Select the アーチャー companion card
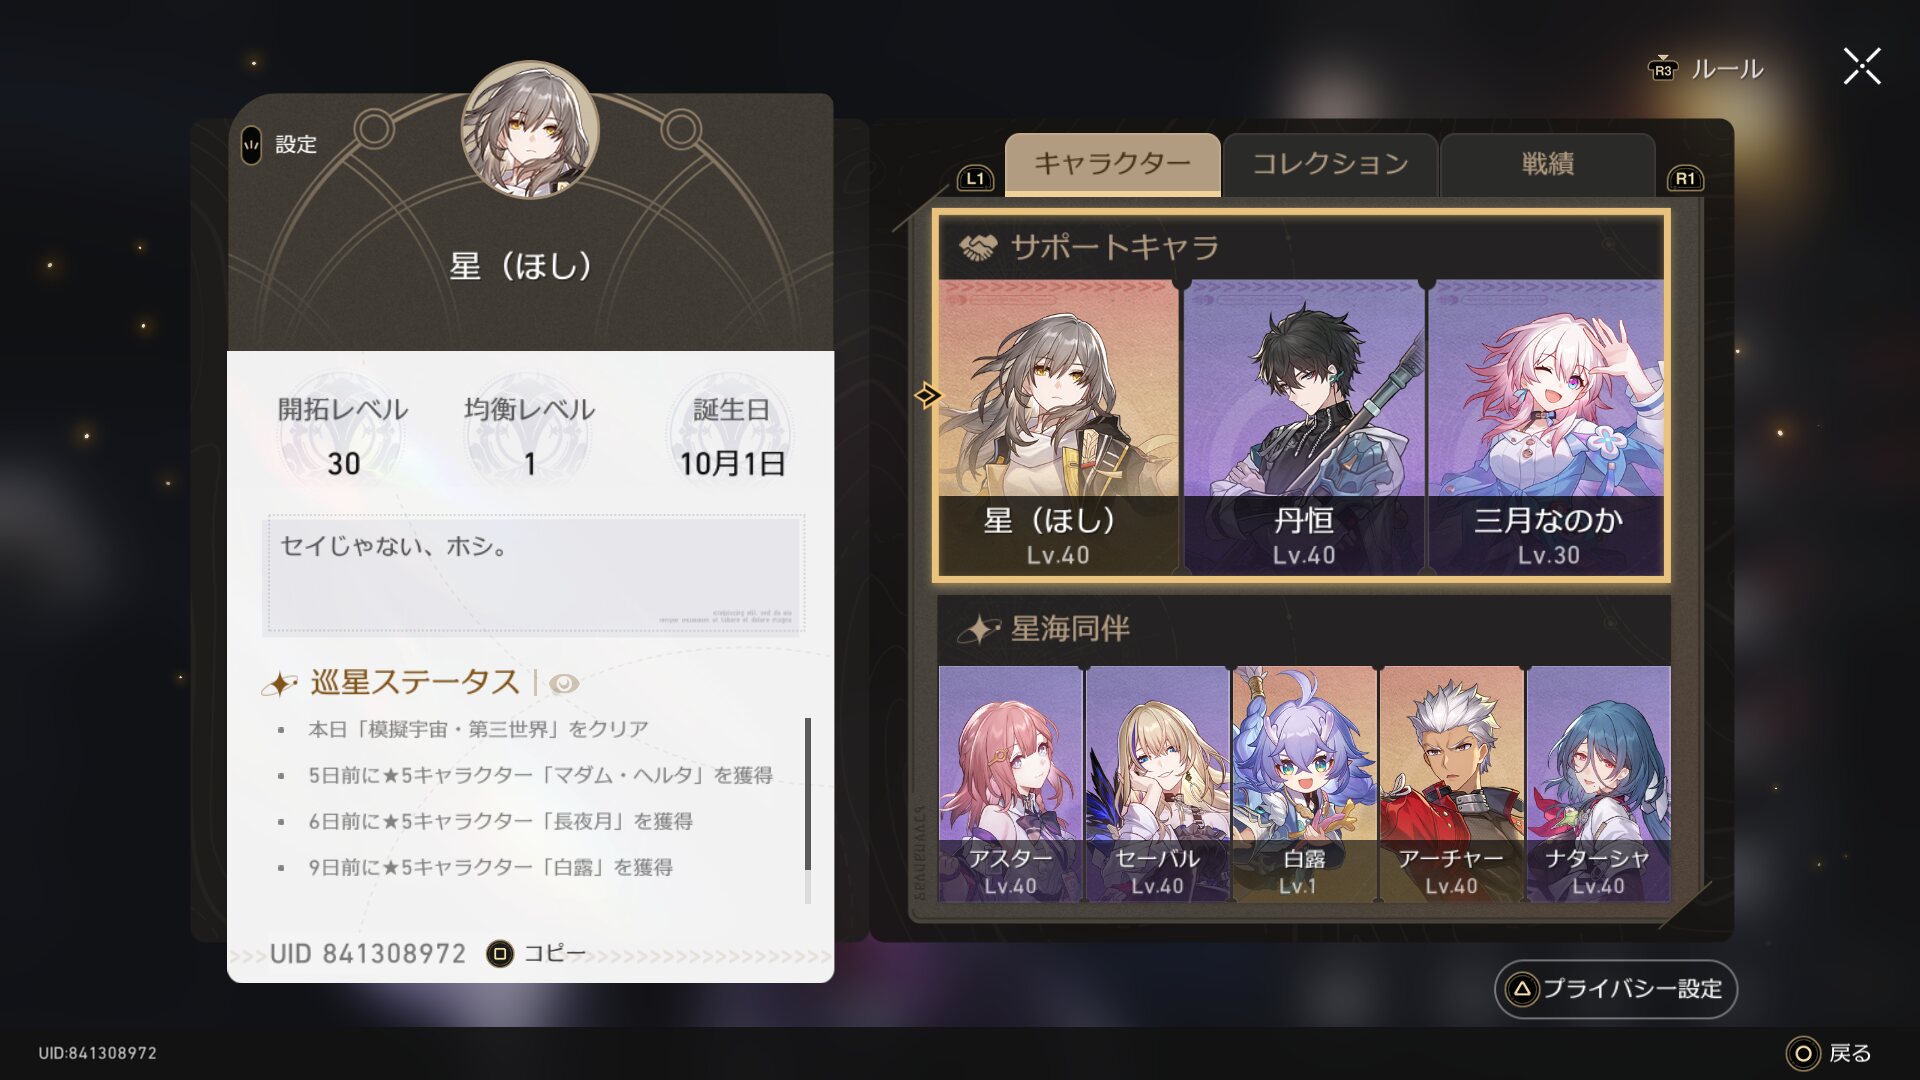Image resolution: width=1920 pixels, height=1080 pixels. (x=1451, y=784)
